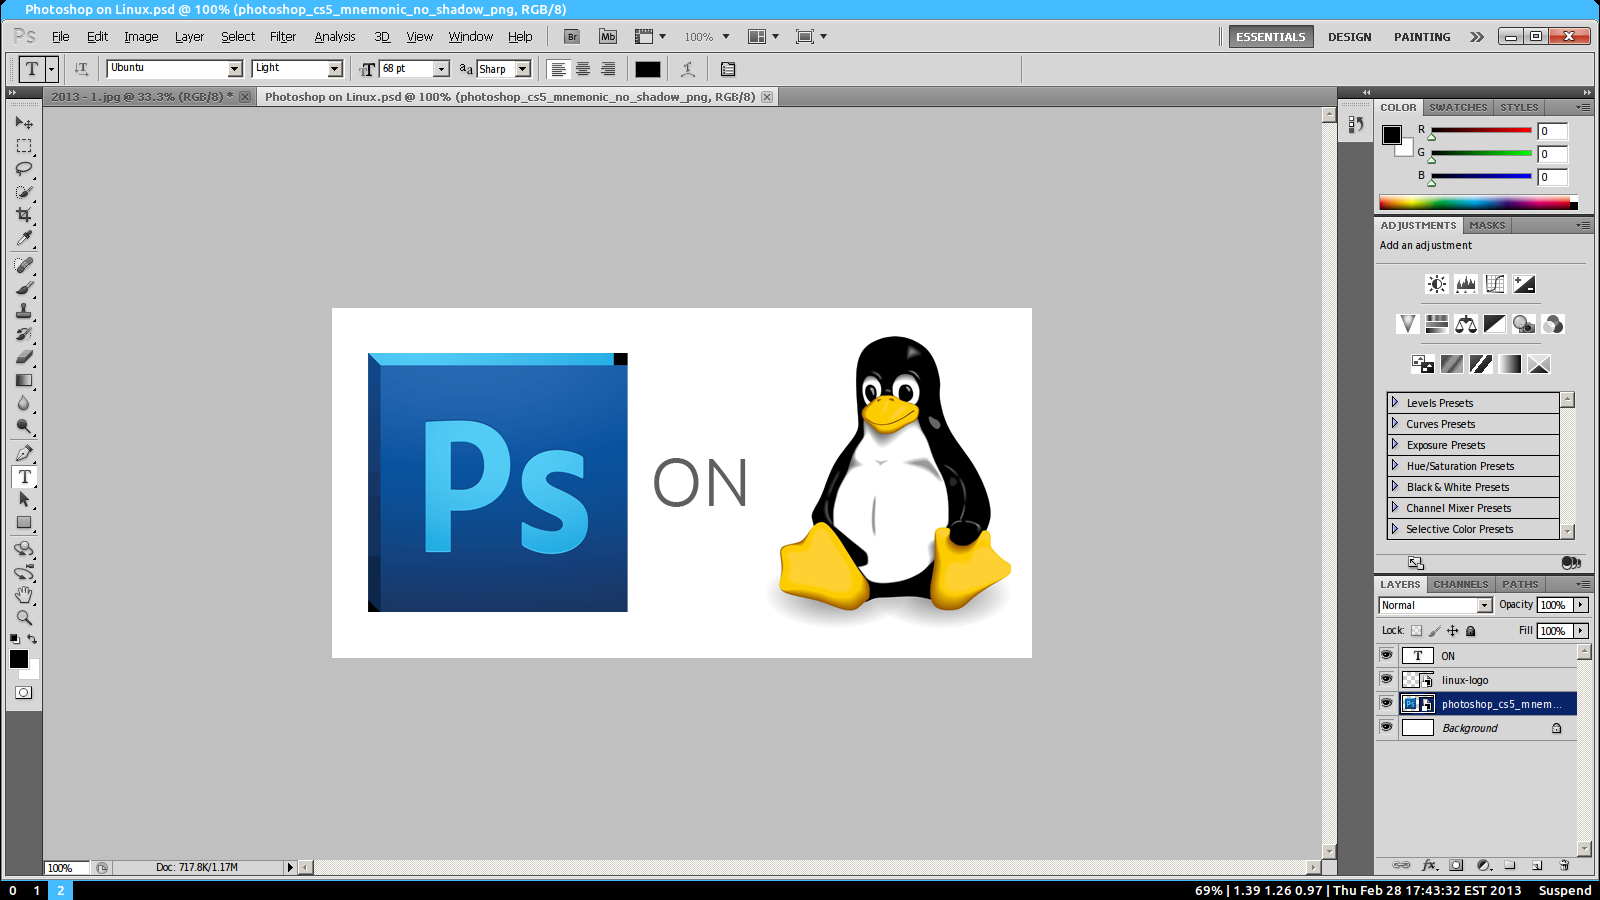1600x900 pixels.
Task: Open the 68 pt font size dropdown
Action: click(x=441, y=69)
